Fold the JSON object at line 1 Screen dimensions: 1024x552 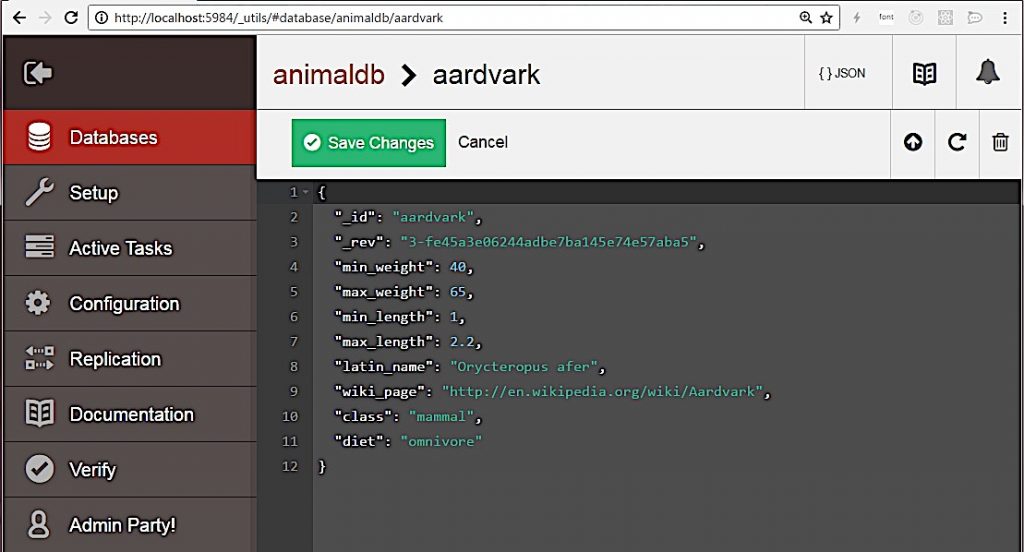(x=305, y=192)
